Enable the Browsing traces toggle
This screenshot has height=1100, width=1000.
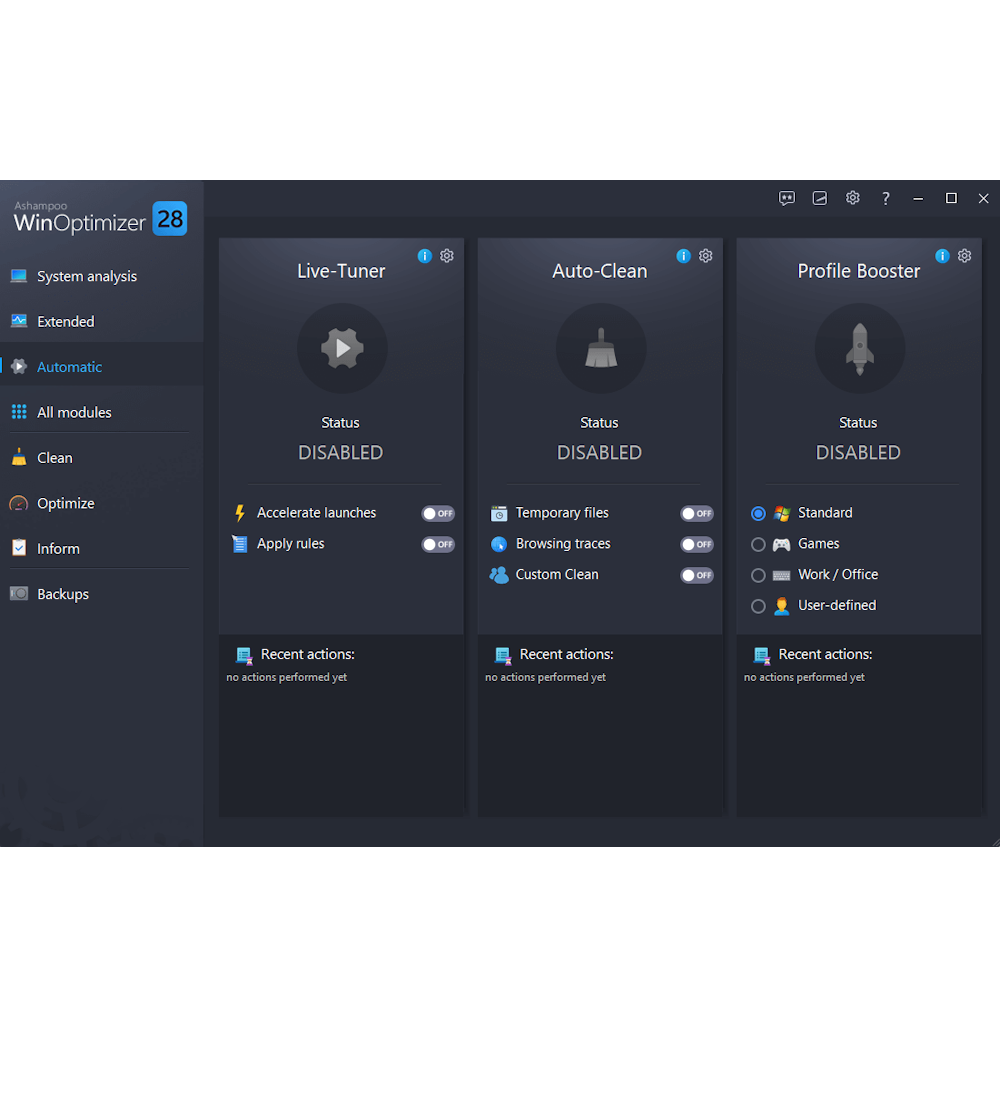click(697, 545)
